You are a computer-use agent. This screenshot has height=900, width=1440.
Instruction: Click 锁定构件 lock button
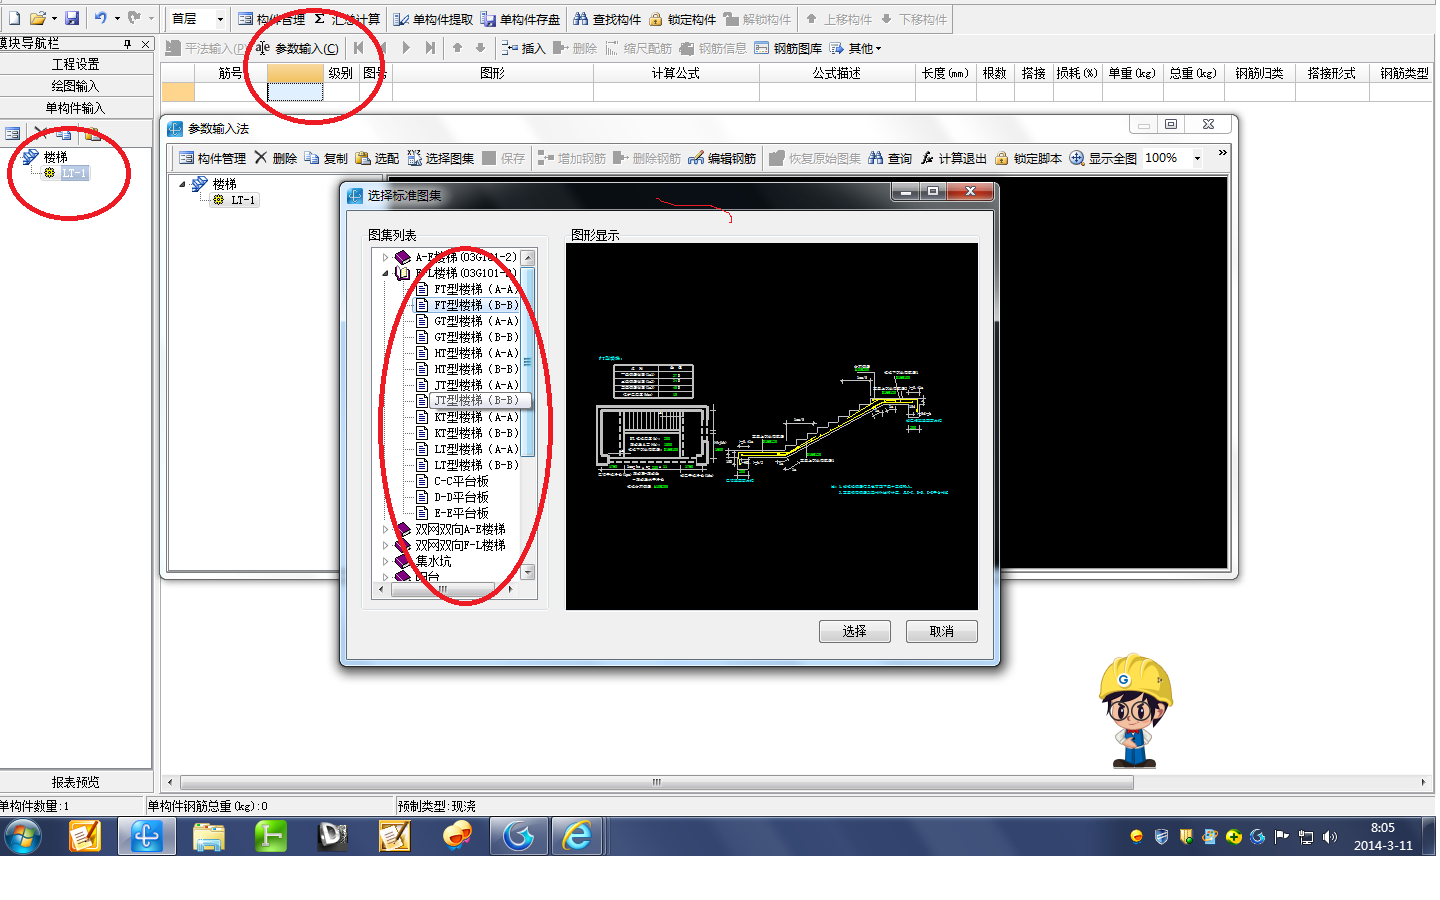[x=683, y=19]
